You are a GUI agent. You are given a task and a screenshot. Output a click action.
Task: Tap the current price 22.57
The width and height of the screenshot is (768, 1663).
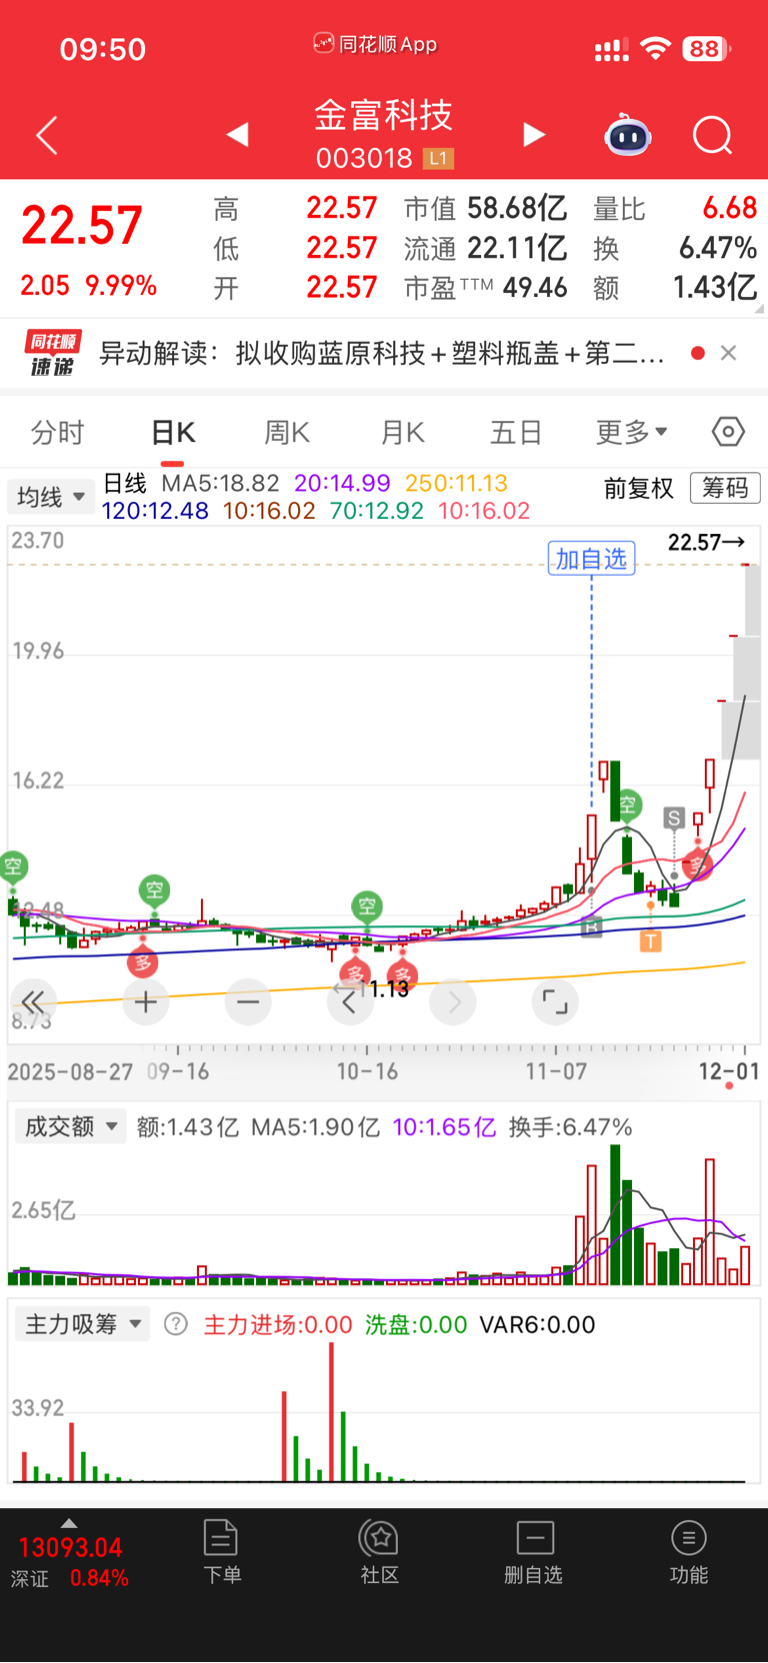tap(82, 225)
